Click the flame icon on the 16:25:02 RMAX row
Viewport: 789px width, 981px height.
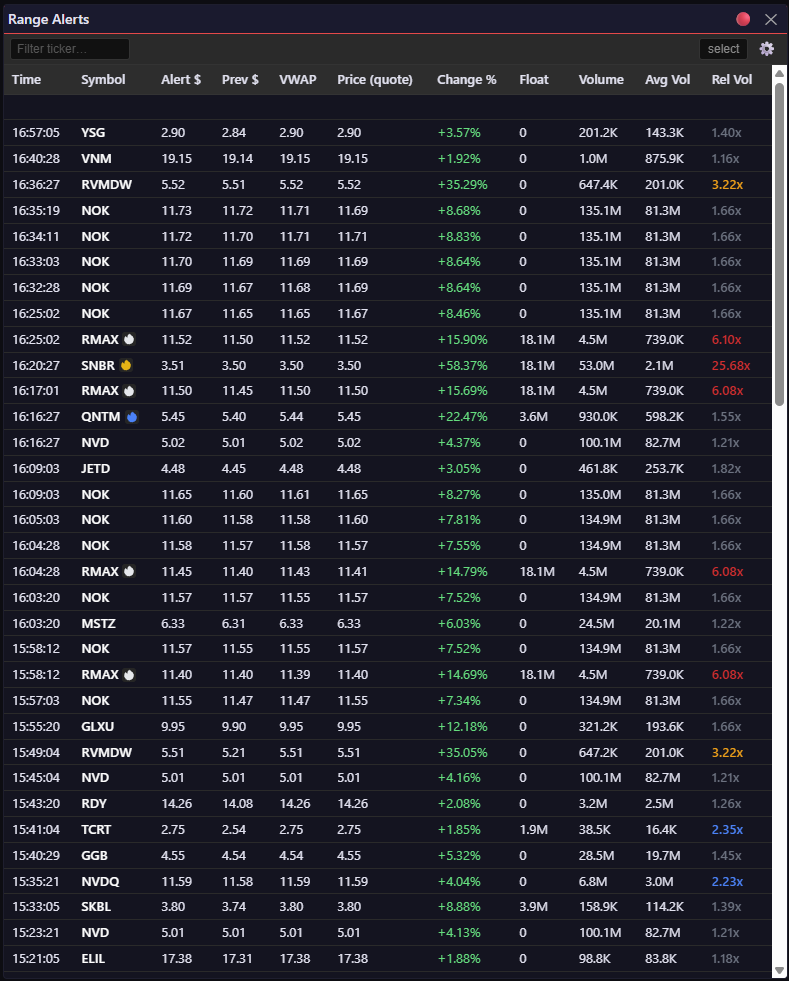pos(128,339)
